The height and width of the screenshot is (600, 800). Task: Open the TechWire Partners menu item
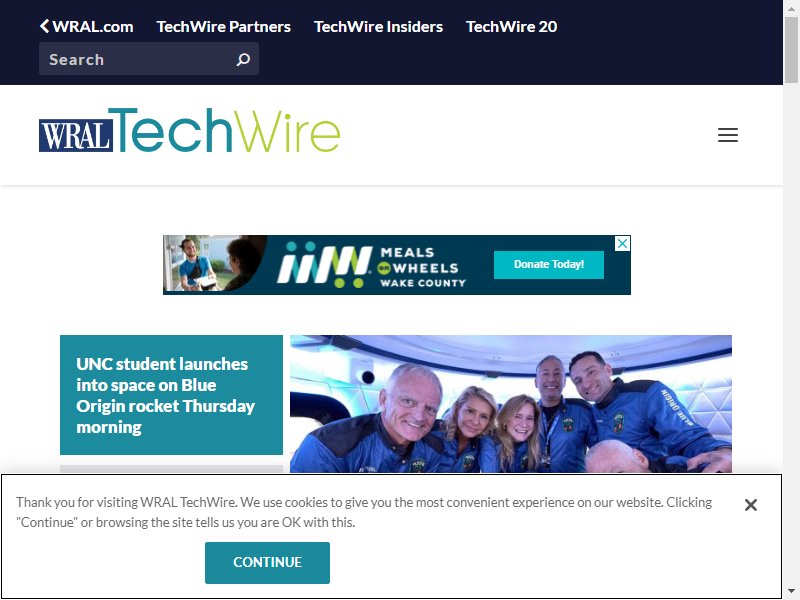click(223, 27)
